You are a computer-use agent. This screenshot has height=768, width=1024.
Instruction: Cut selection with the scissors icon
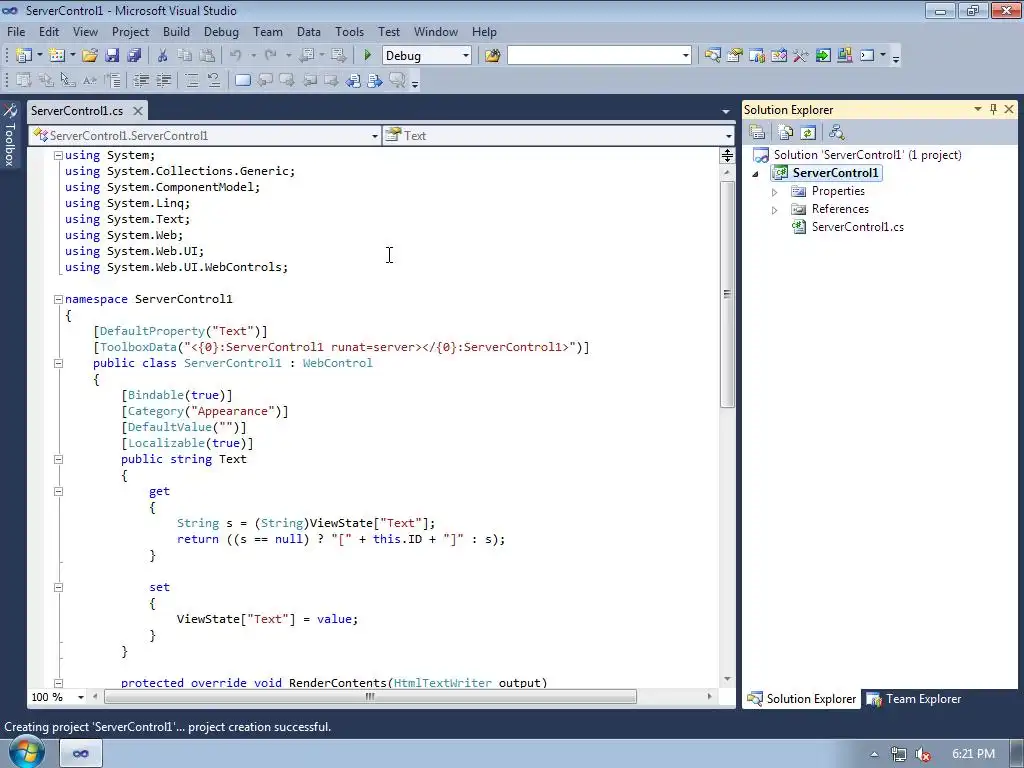click(163, 56)
